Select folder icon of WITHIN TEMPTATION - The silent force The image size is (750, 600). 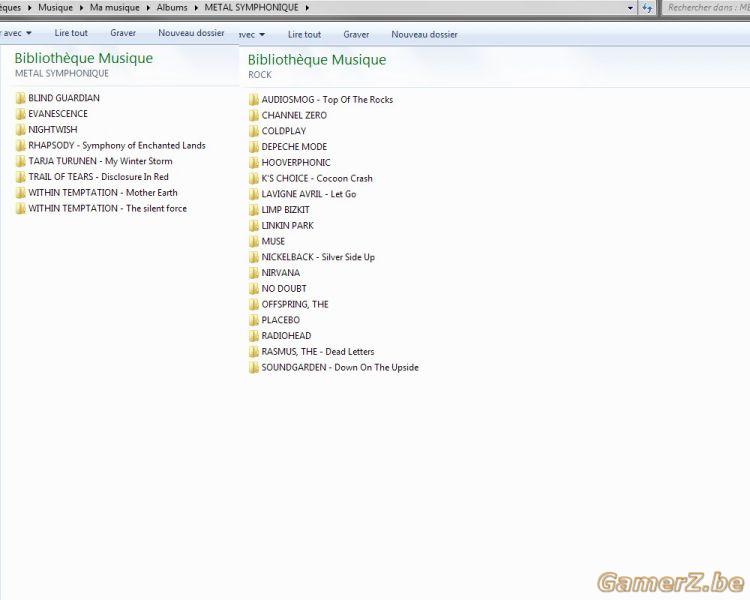pyautogui.click(x=20, y=209)
